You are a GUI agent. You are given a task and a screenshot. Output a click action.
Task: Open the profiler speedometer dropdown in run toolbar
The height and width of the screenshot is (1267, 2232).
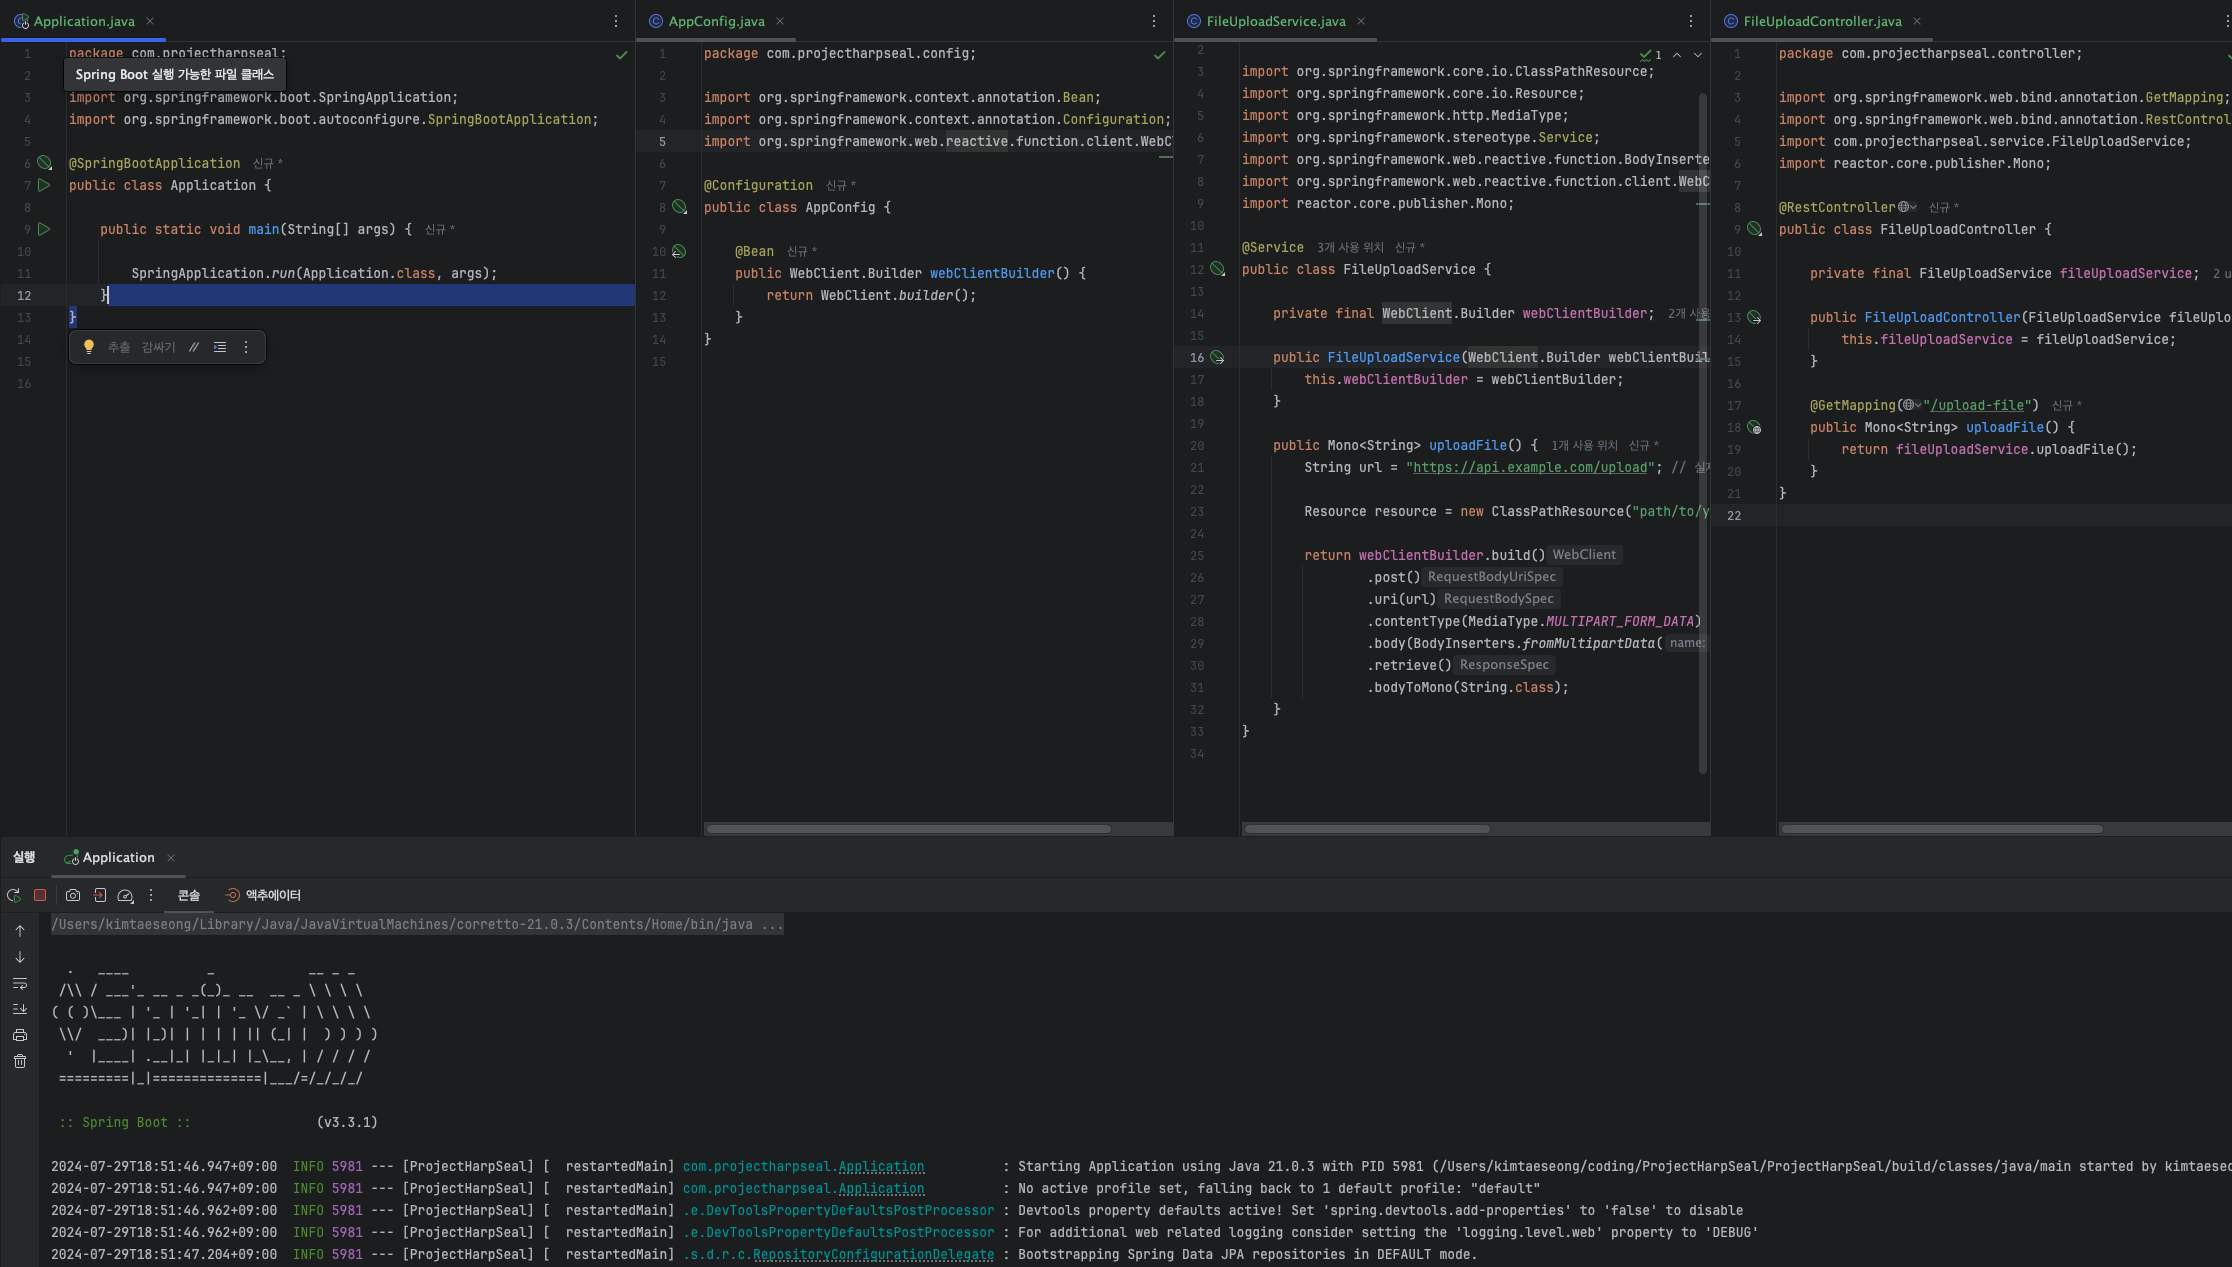[x=126, y=896]
